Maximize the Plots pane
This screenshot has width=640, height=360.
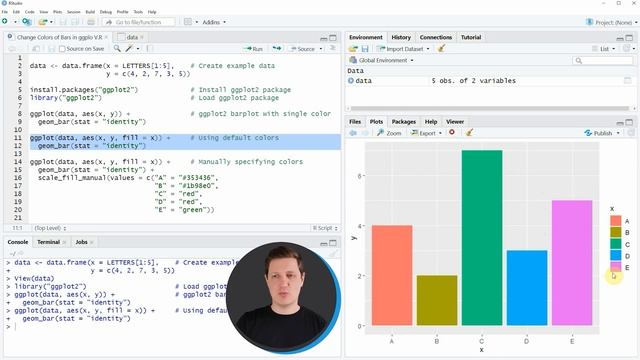click(x=629, y=122)
